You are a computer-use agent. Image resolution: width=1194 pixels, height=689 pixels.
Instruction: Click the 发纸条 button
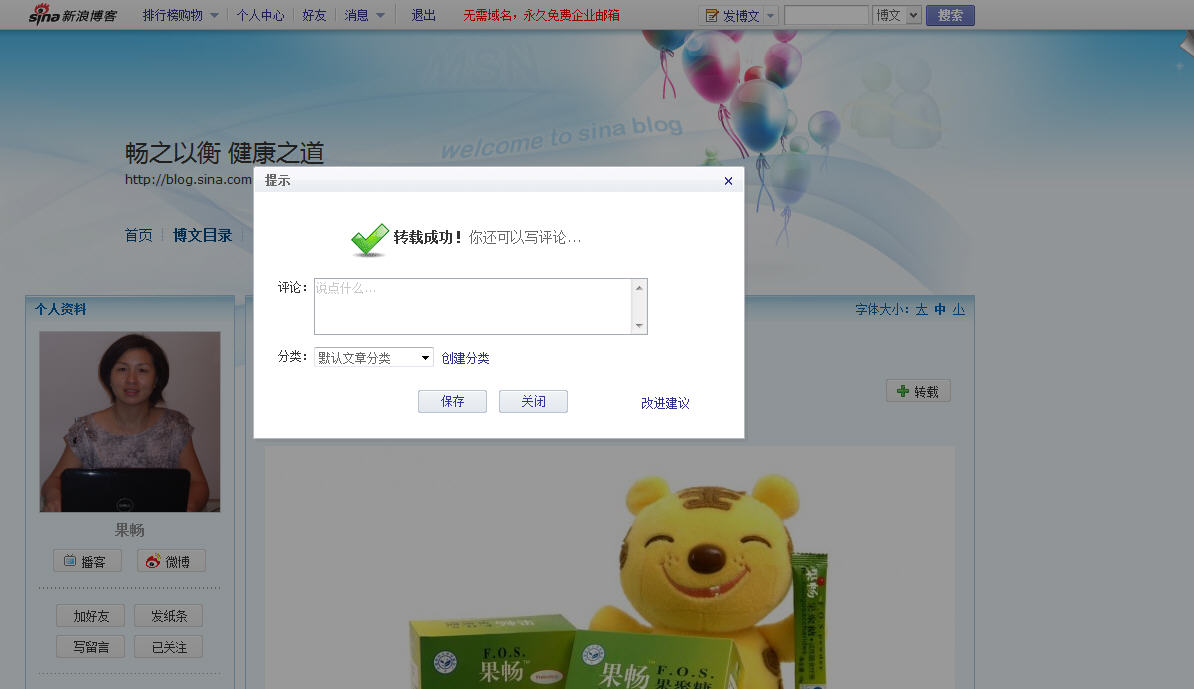[168, 616]
